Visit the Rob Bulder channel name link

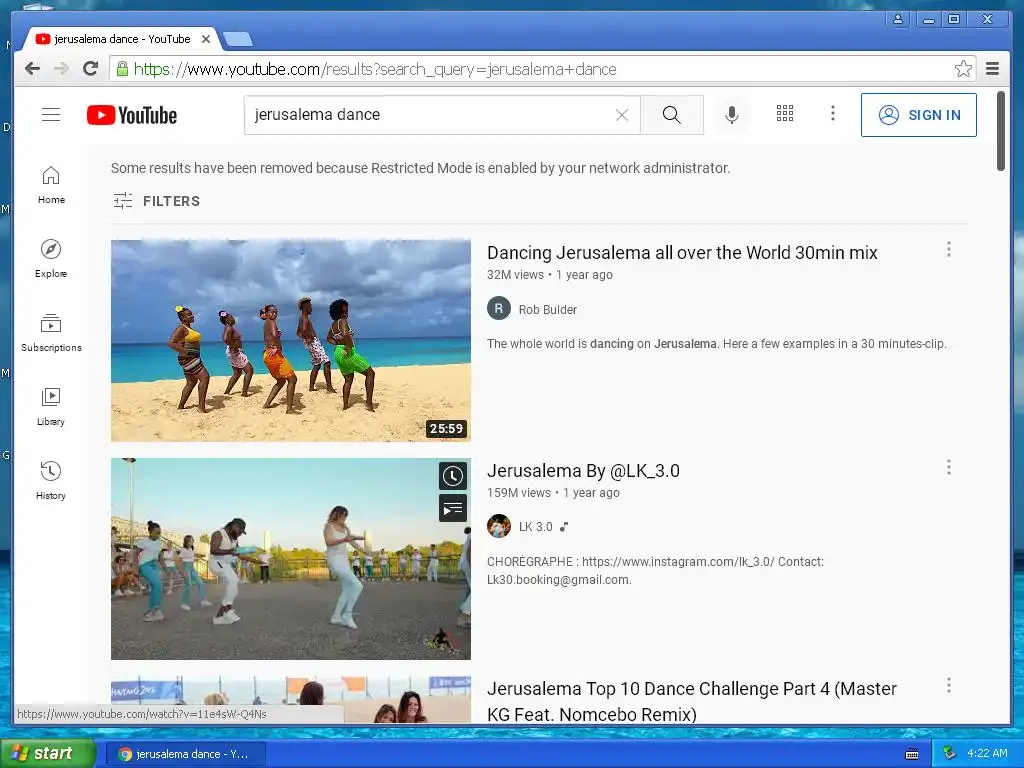tap(548, 310)
